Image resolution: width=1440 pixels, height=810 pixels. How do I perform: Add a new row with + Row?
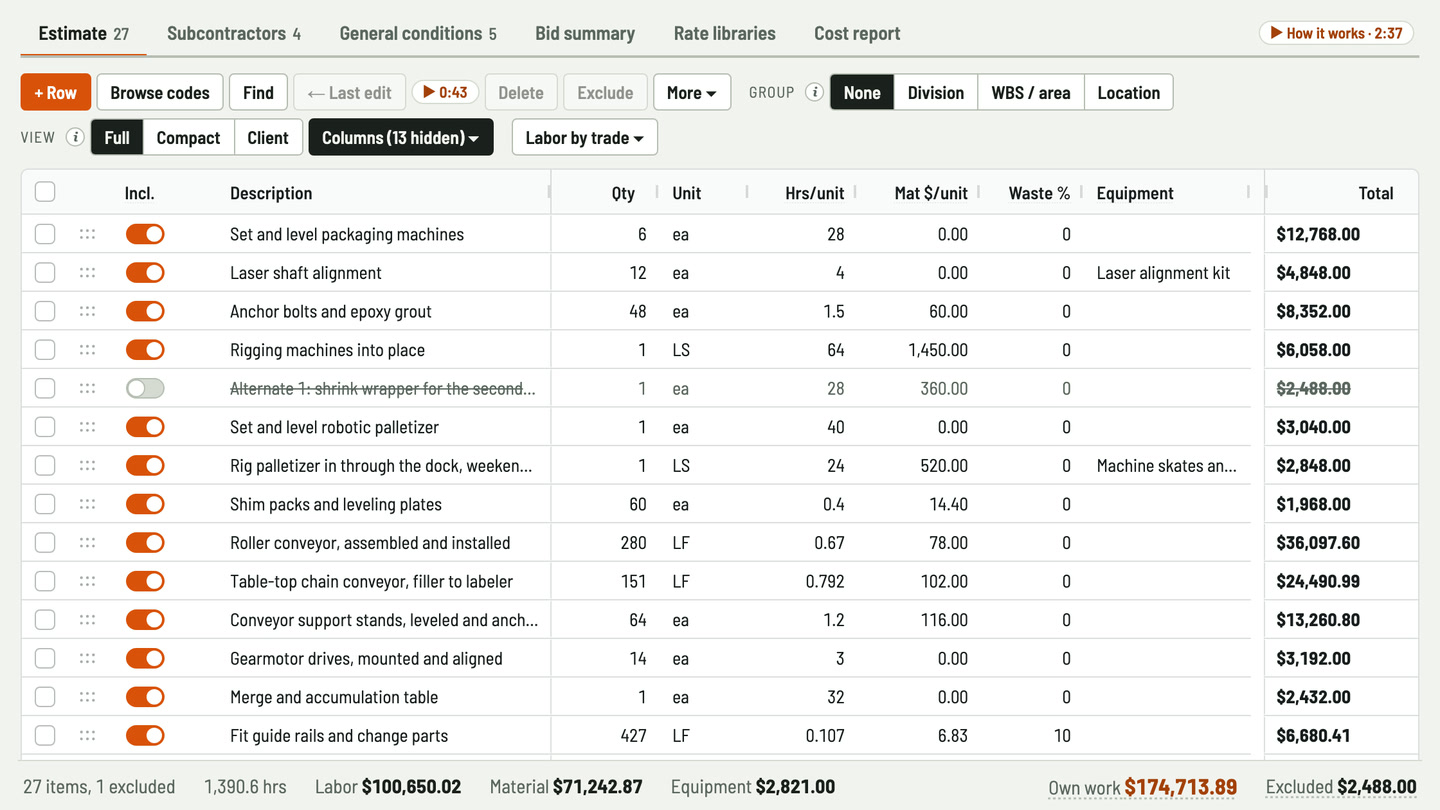pos(56,92)
